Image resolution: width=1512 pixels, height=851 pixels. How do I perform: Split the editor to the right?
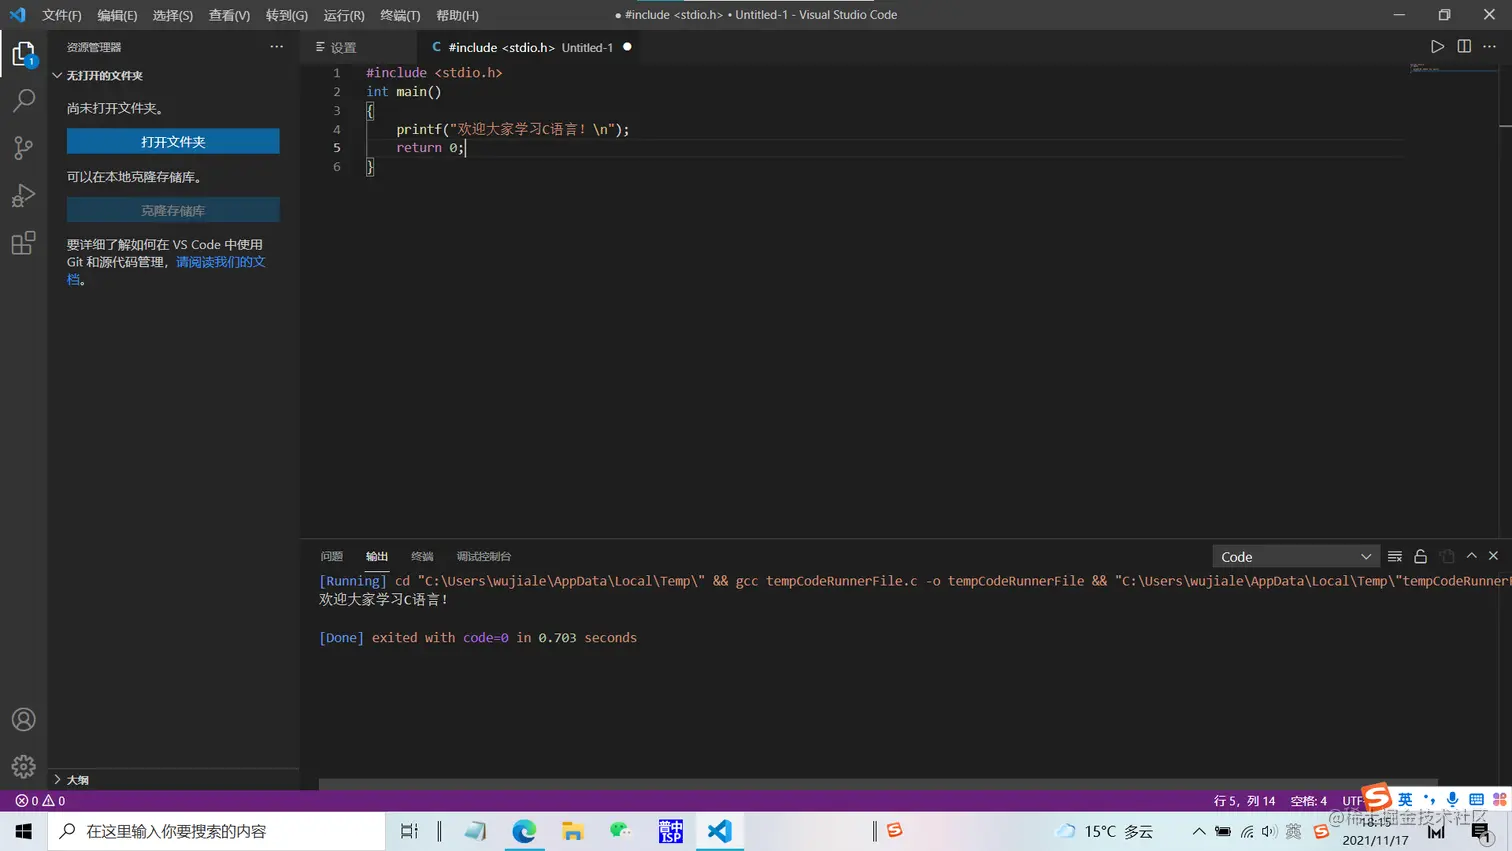tap(1464, 47)
